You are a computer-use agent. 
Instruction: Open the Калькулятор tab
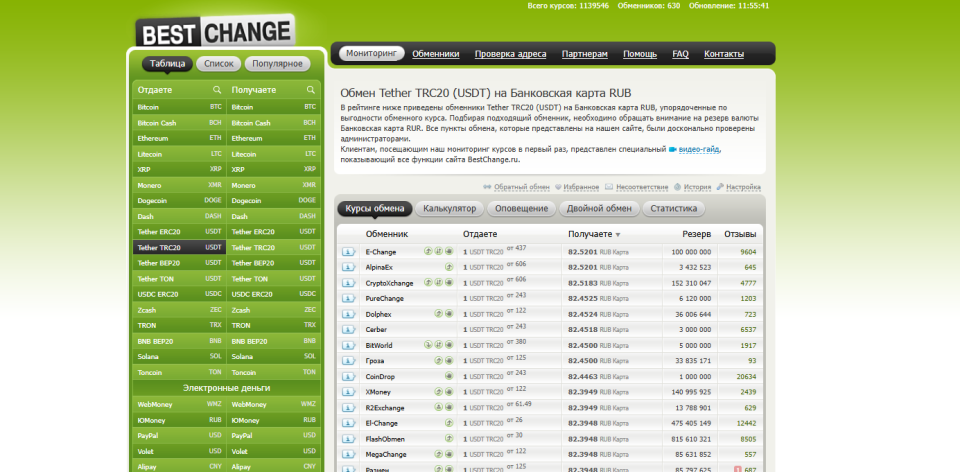pyautogui.click(x=450, y=208)
